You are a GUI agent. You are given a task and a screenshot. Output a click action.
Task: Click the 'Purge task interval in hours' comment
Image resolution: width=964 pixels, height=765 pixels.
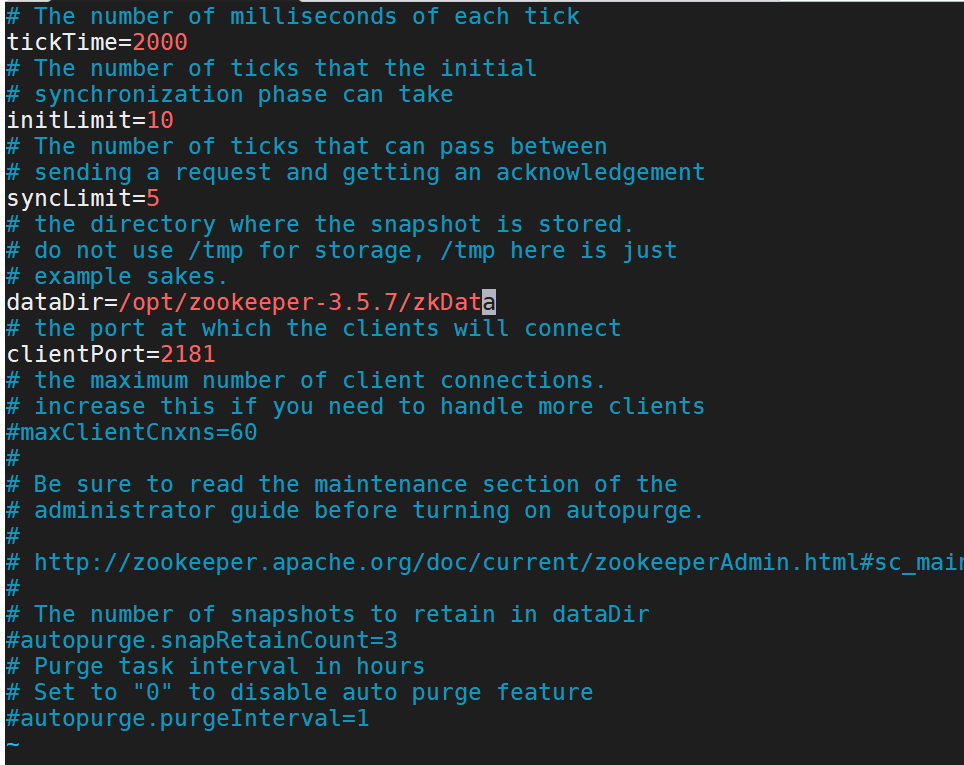[215, 667]
